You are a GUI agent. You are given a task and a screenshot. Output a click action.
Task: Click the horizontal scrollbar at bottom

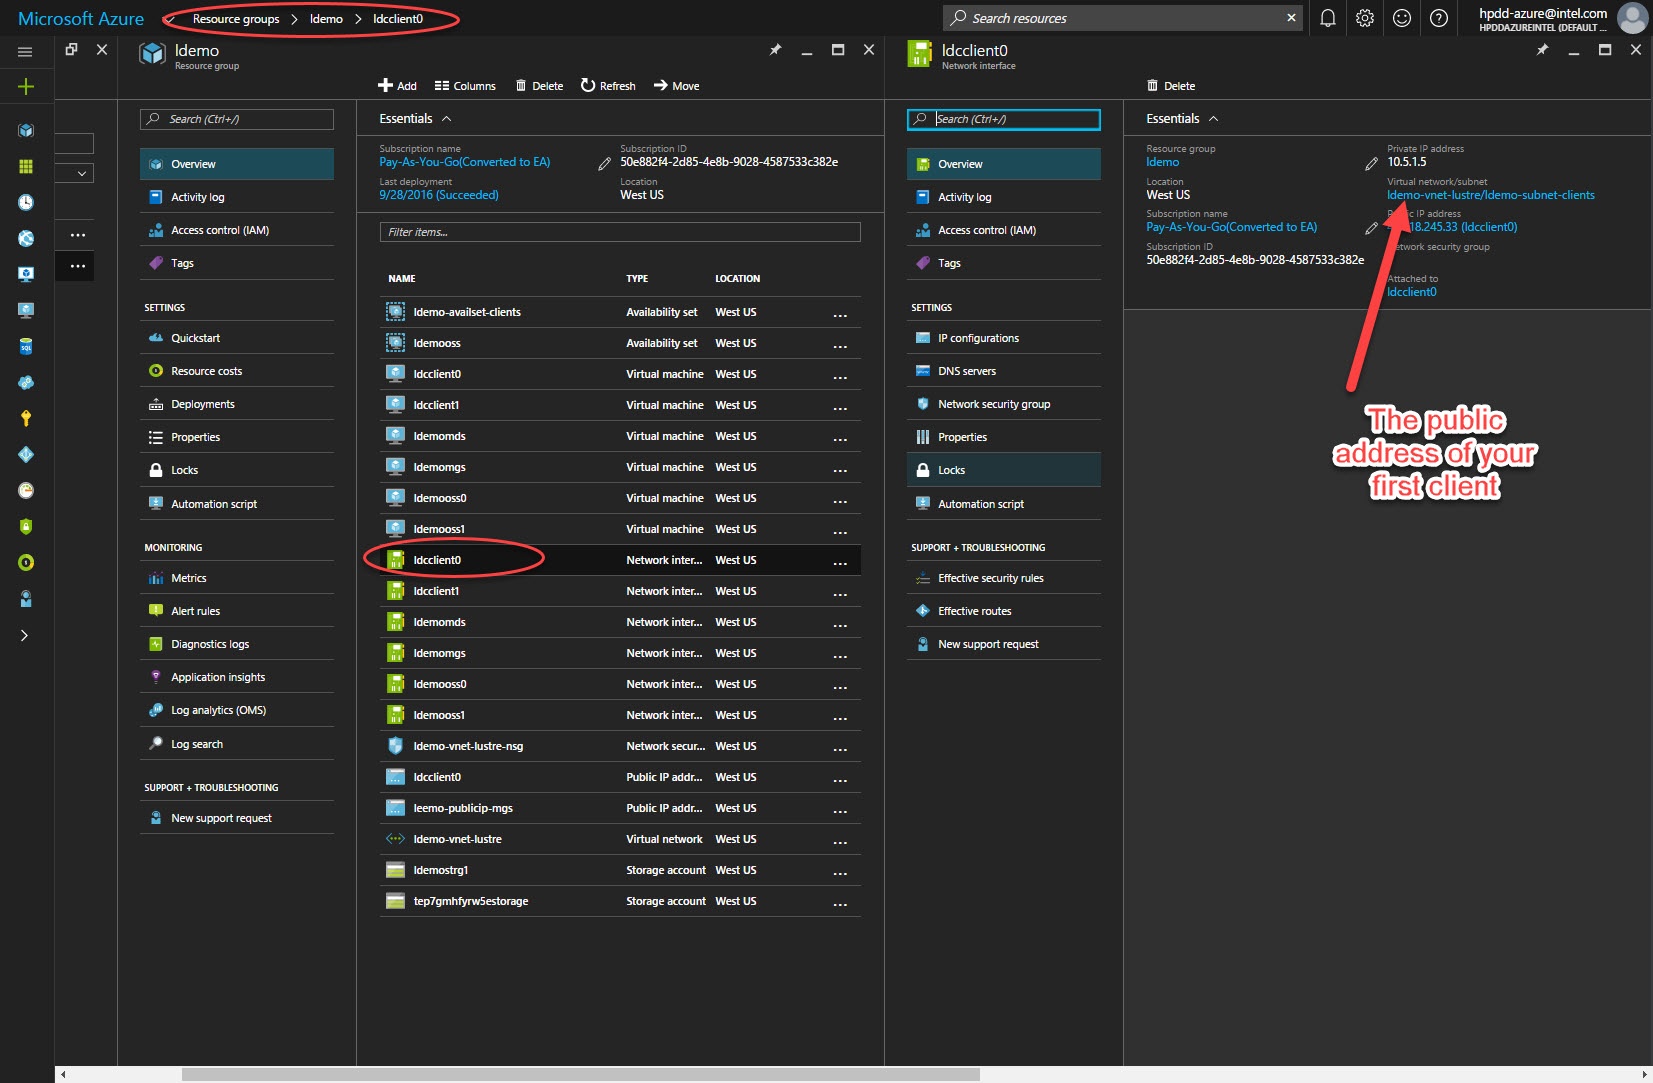click(580, 1075)
